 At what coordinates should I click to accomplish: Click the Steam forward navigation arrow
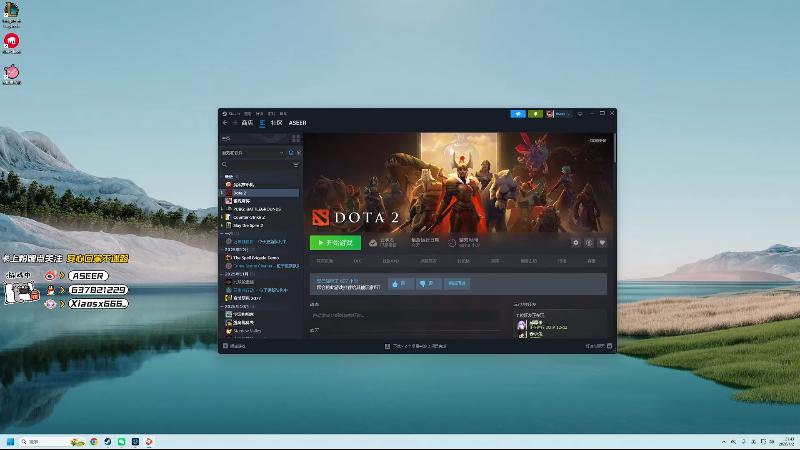coord(235,123)
